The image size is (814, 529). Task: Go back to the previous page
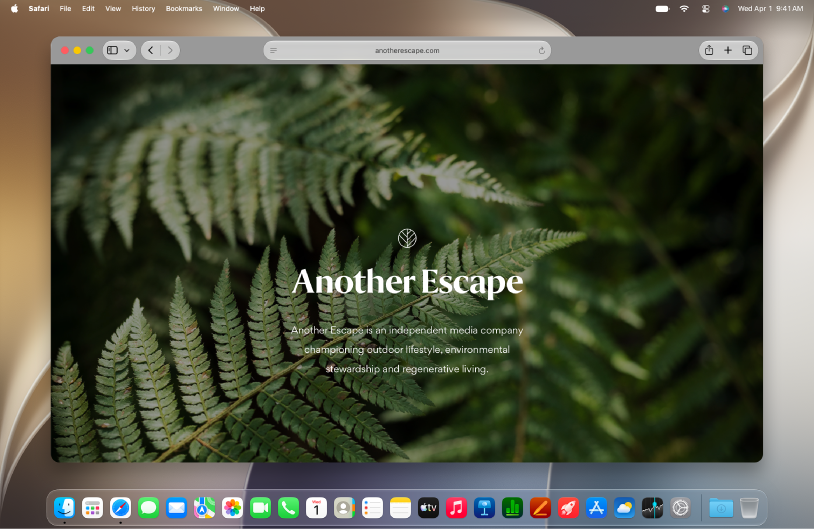coord(151,50)
